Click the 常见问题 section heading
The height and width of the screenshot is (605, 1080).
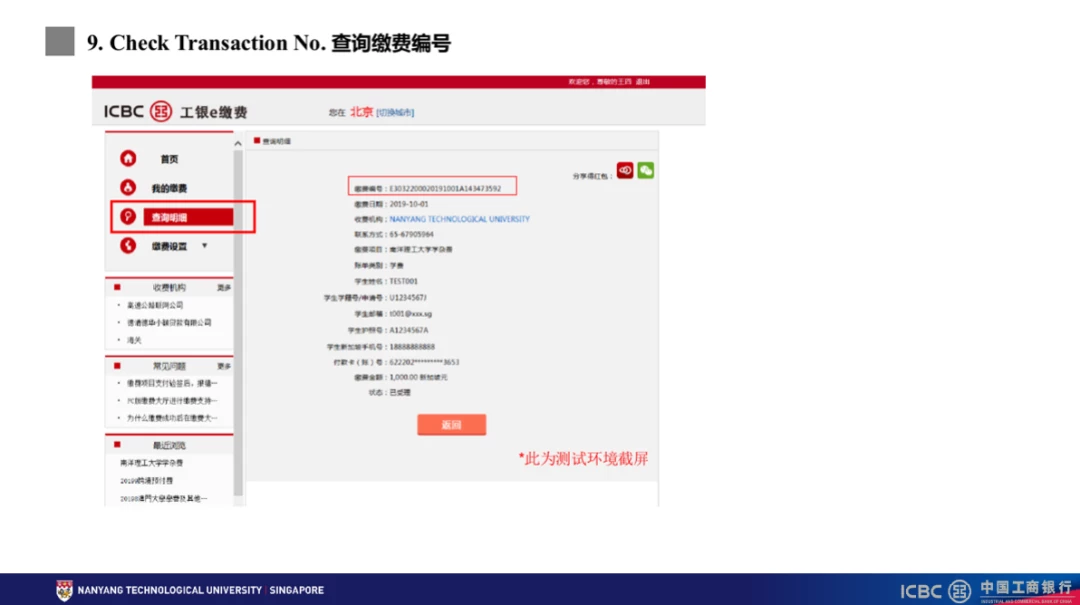coord(169,366)
